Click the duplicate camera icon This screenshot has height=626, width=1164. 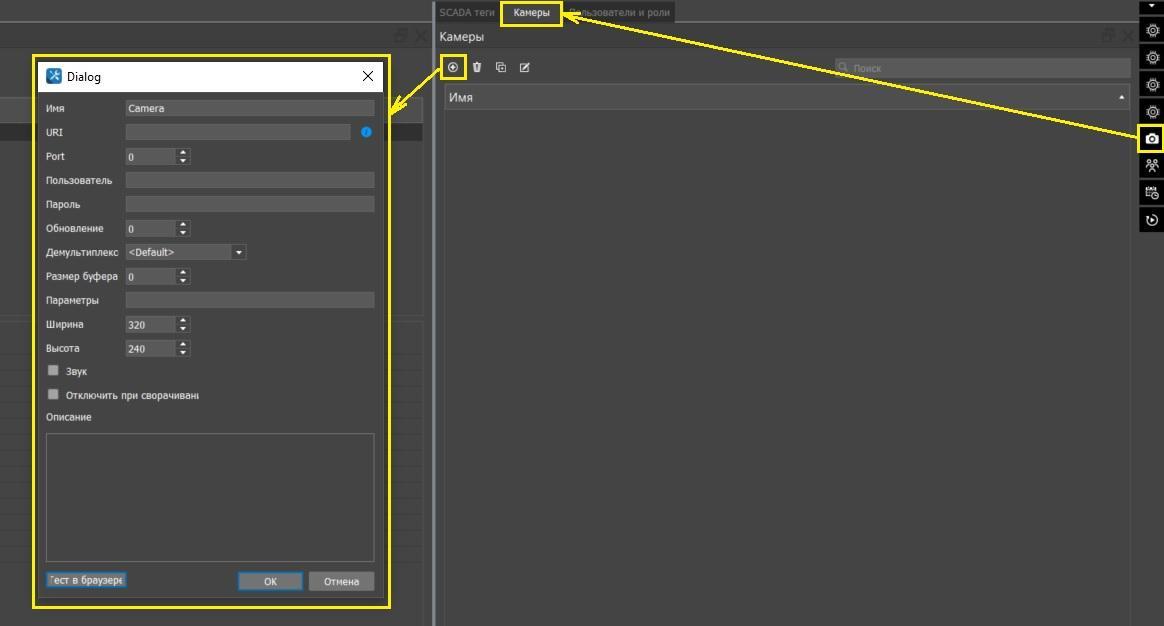point(501,67)
